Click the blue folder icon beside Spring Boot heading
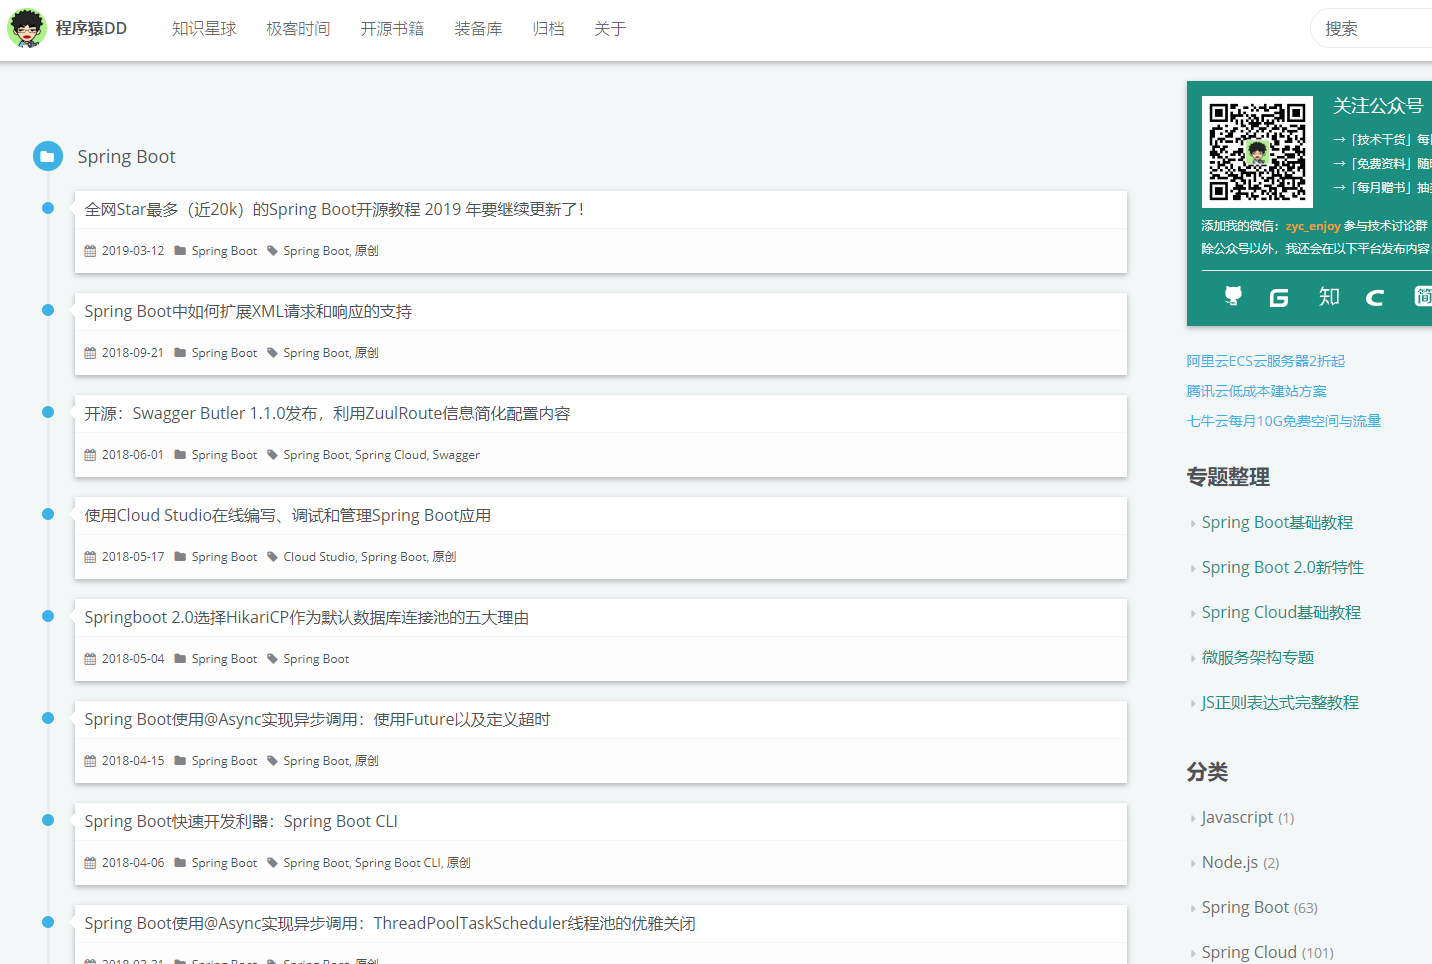Image resolution: width=1432 pixels, height=964 pixels. (x=47, y=156)
